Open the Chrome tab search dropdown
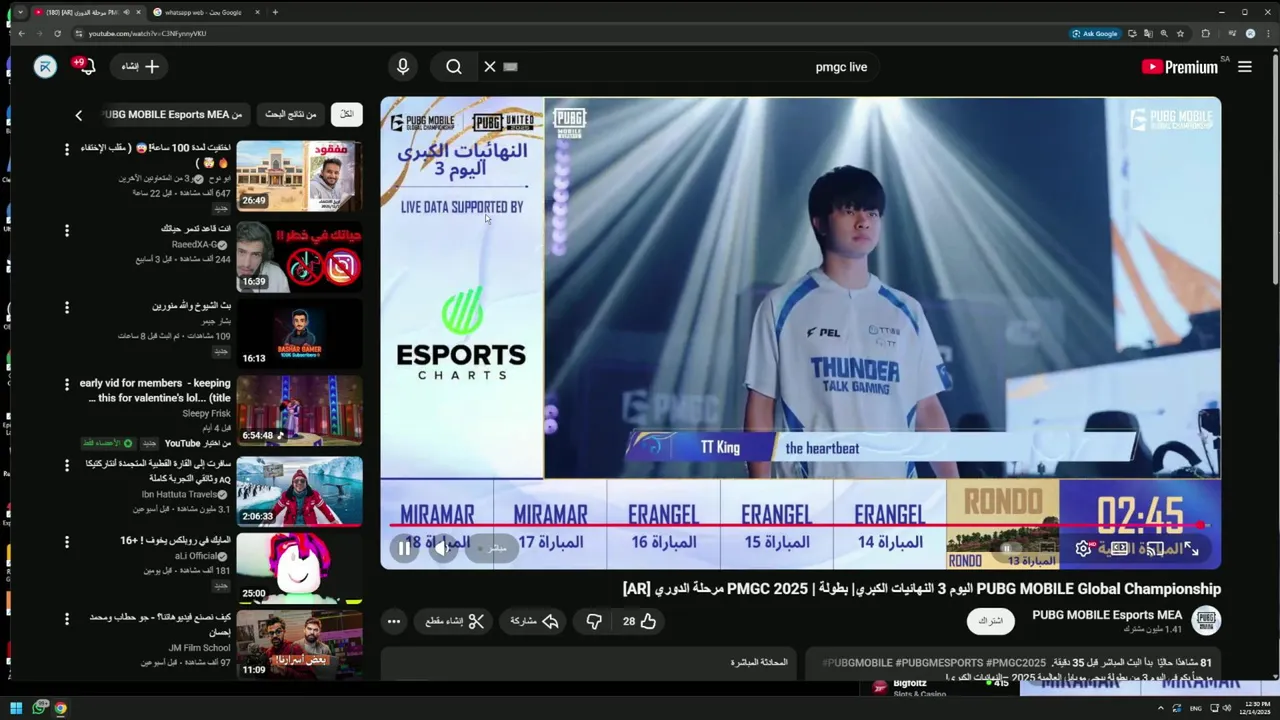1280x720 pixels. [x=20, y=12]
